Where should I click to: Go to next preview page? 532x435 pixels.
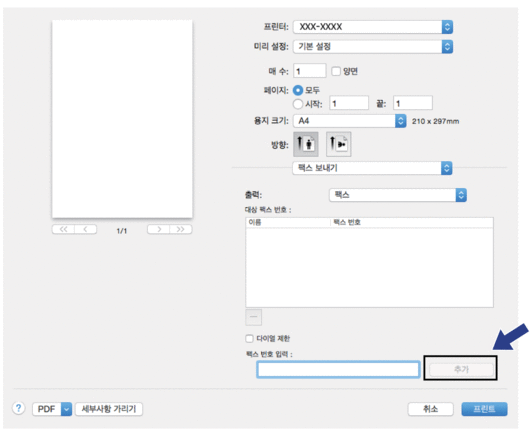tap(158, 229)
